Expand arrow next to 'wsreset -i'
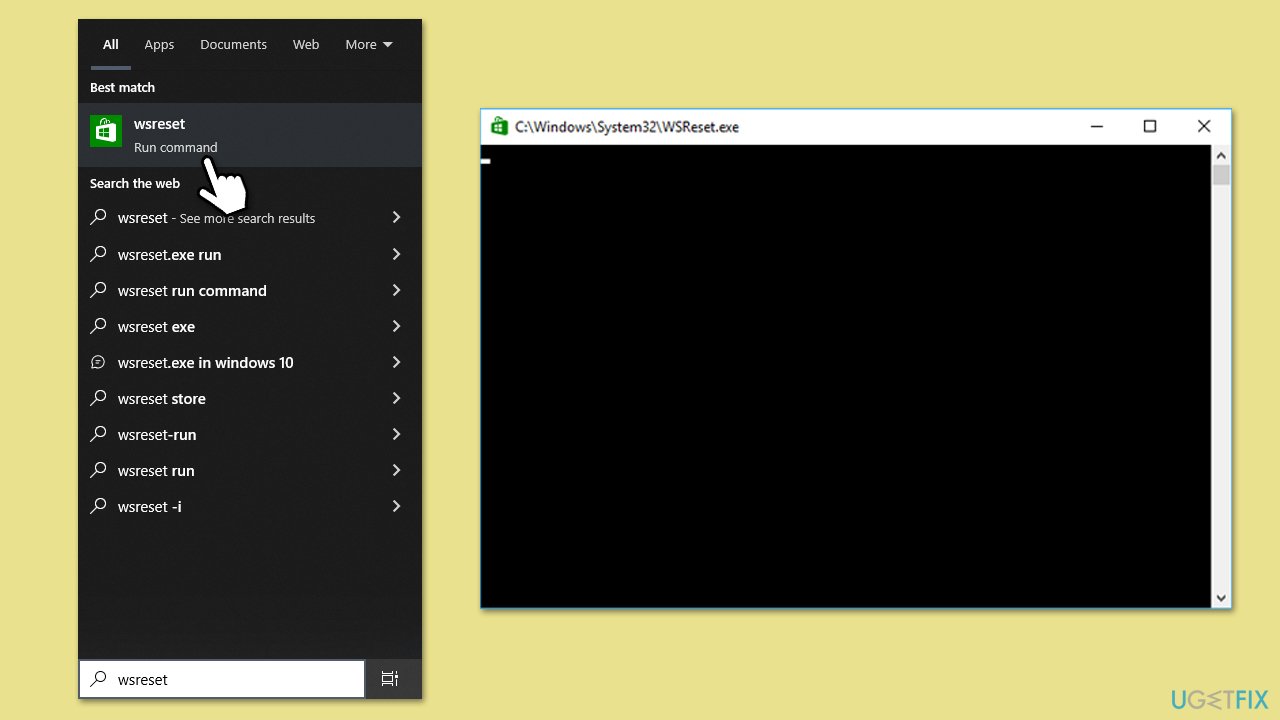 [396, 506]
